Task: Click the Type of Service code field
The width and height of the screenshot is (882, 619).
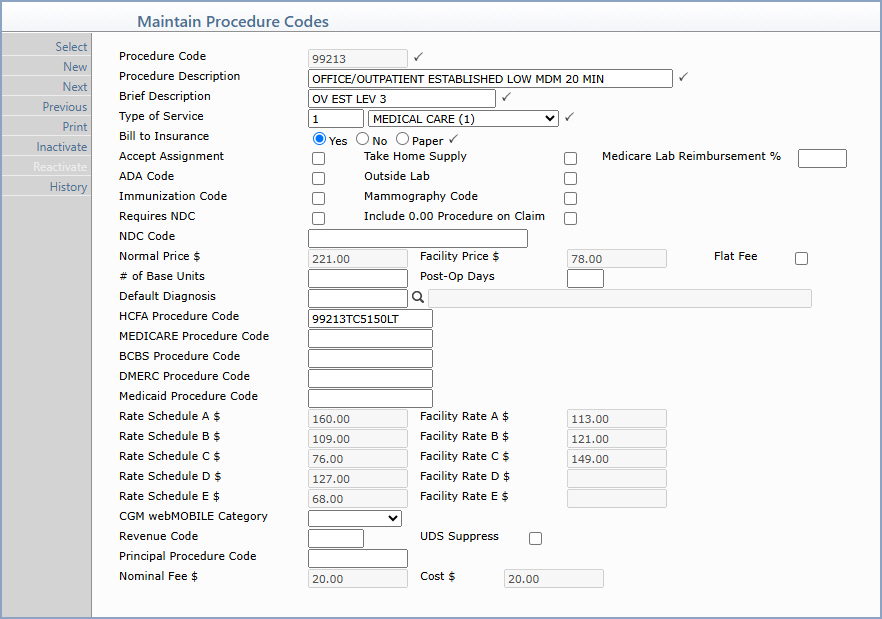Action: coord(336,119)
